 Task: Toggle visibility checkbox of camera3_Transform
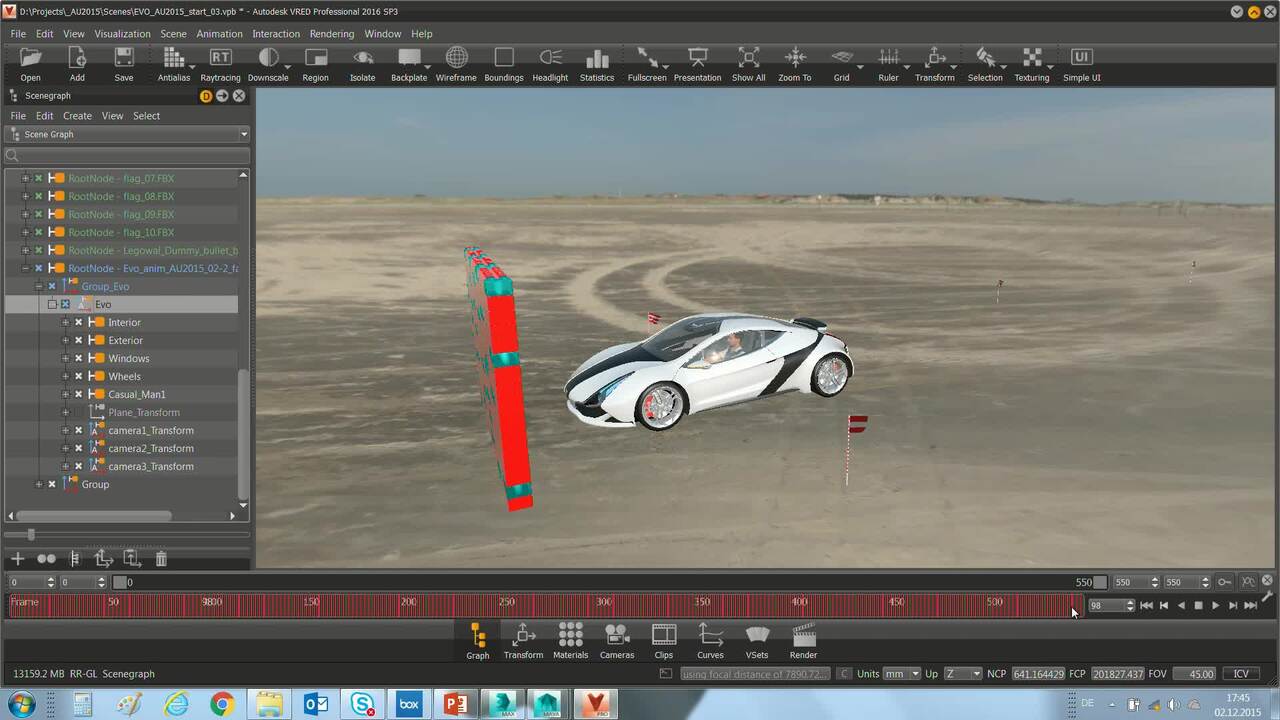pos(79,466)
